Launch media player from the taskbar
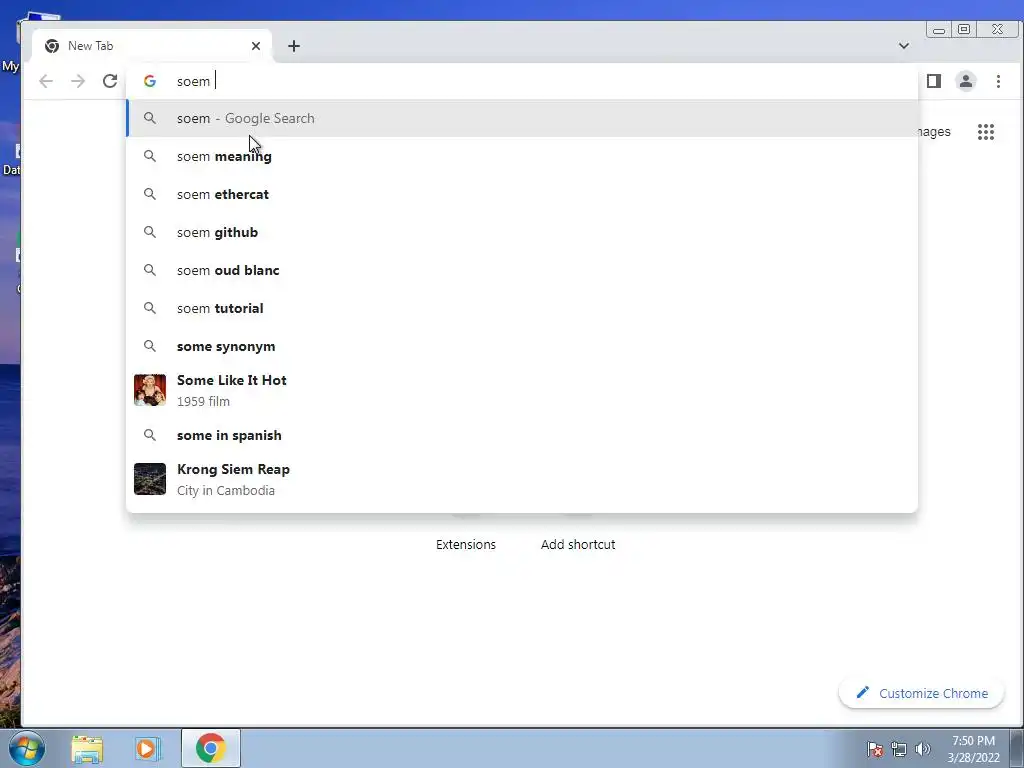The image size is (1024, 768). coord(148,749)
